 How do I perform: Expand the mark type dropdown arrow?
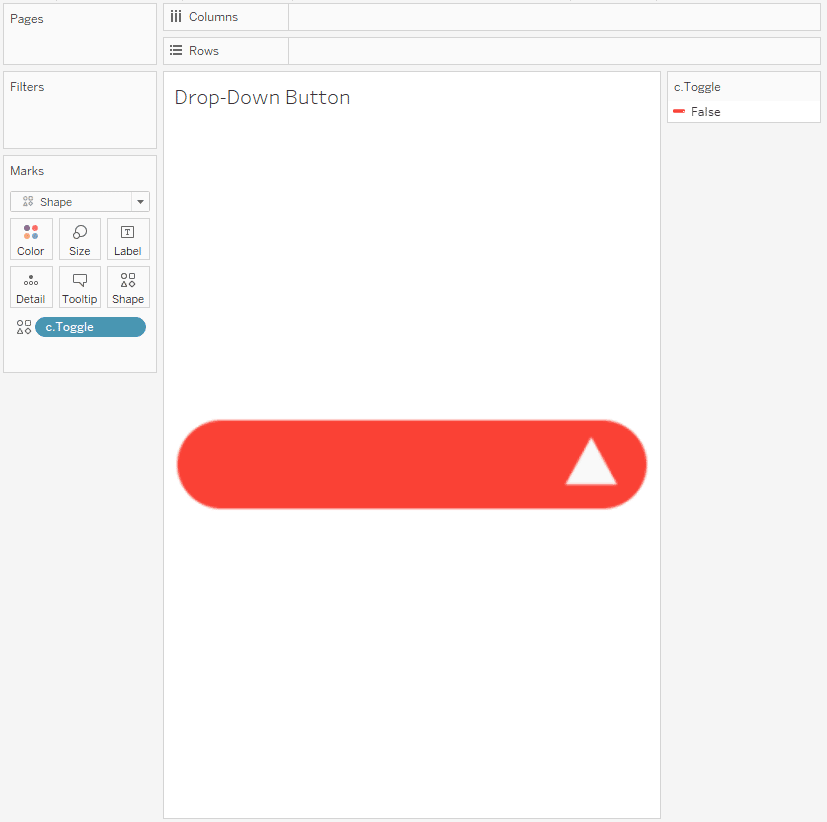(140, 202)
